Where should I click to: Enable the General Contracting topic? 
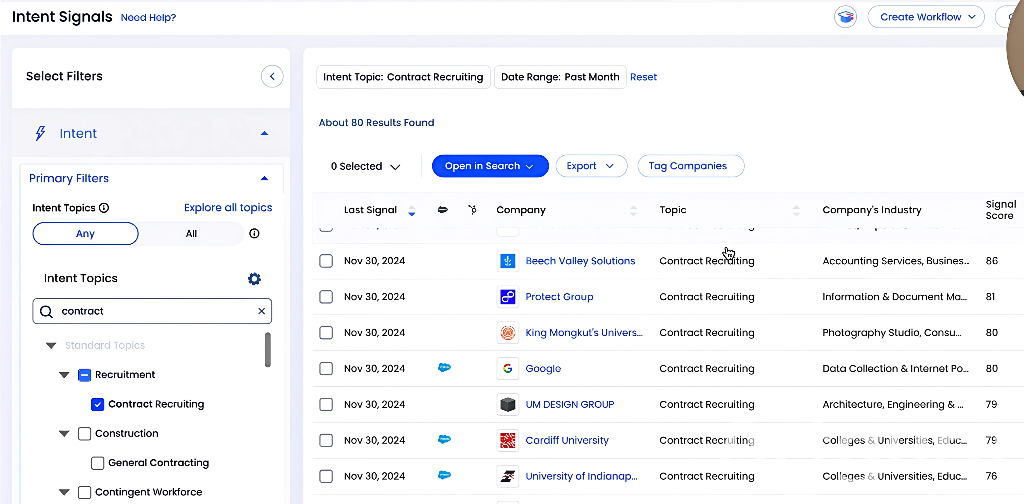[97, 464]
